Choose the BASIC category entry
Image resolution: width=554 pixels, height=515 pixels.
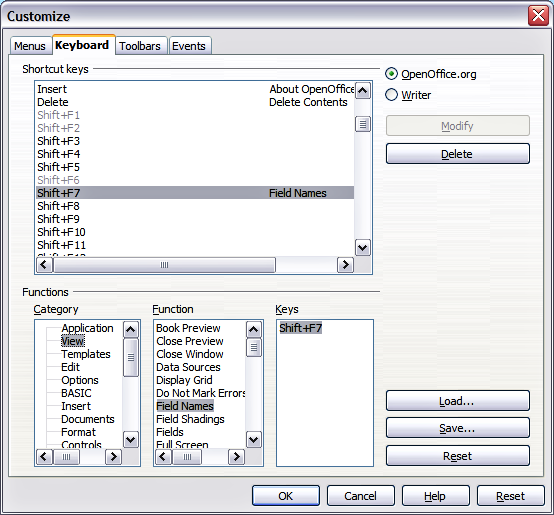pos(76,393)
